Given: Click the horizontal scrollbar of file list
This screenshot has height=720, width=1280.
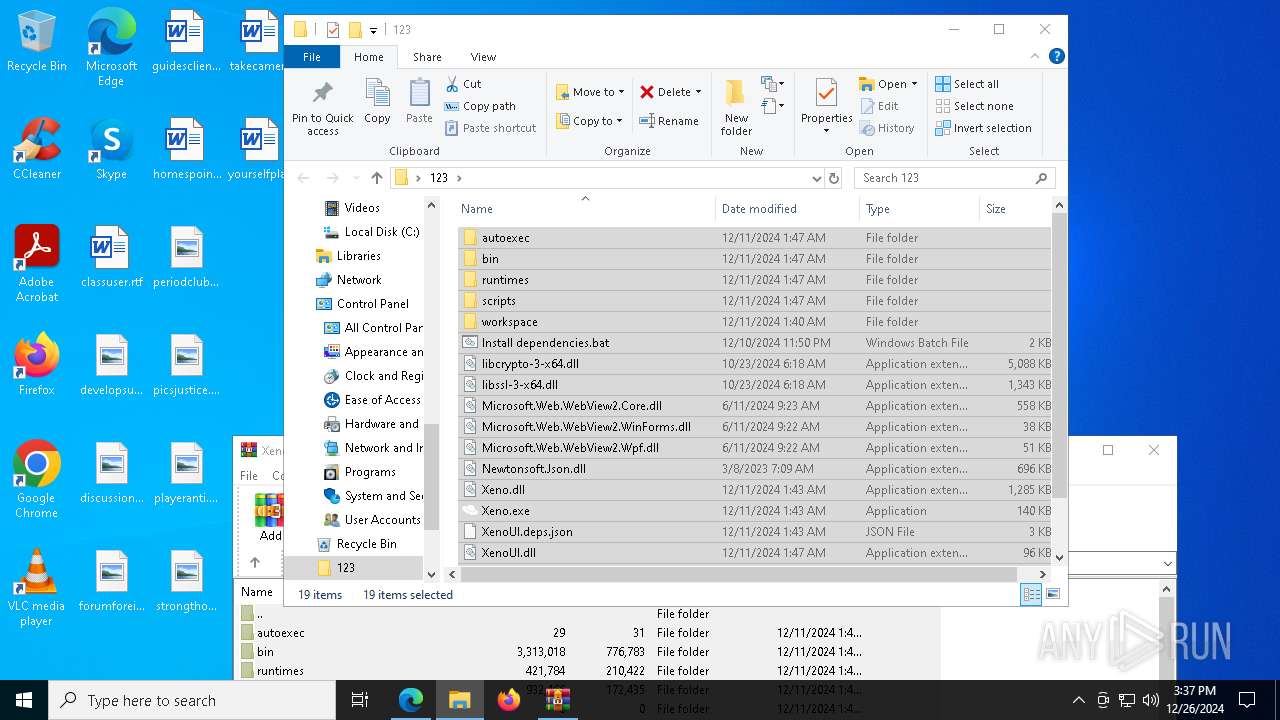Looking at the screenshot, I should (x=739, y=574).
